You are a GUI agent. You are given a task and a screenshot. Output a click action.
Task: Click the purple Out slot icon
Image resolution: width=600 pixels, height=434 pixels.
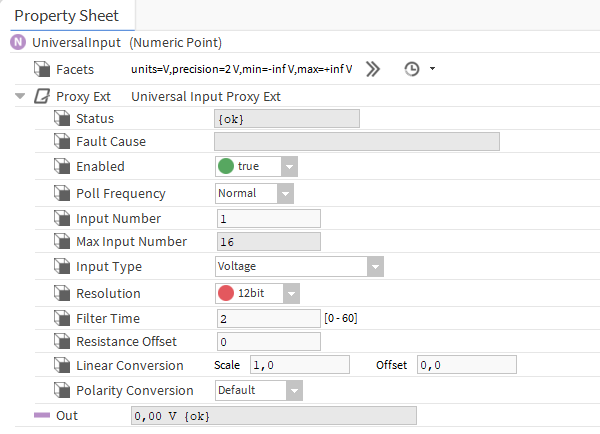(x=41, y=415)
